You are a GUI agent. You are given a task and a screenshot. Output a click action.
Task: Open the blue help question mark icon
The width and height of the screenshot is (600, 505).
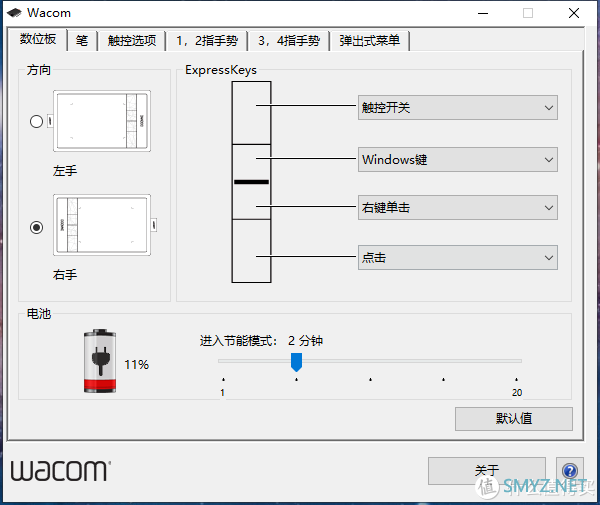570,471
